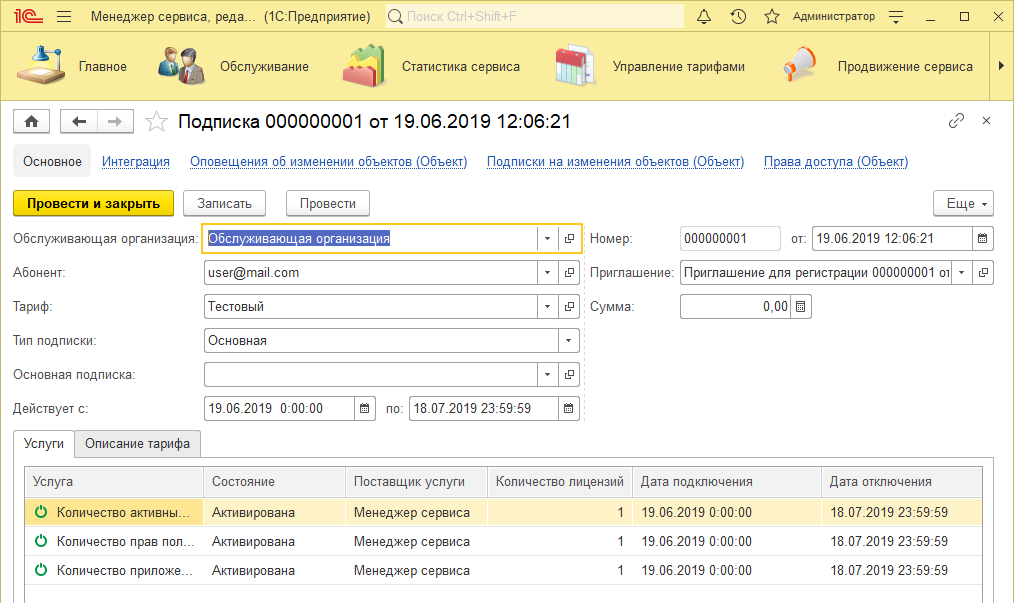This screenshot has height=603, width=1014.
Task: Expand the Тариф dropdown list
Action: click(547, 307)
